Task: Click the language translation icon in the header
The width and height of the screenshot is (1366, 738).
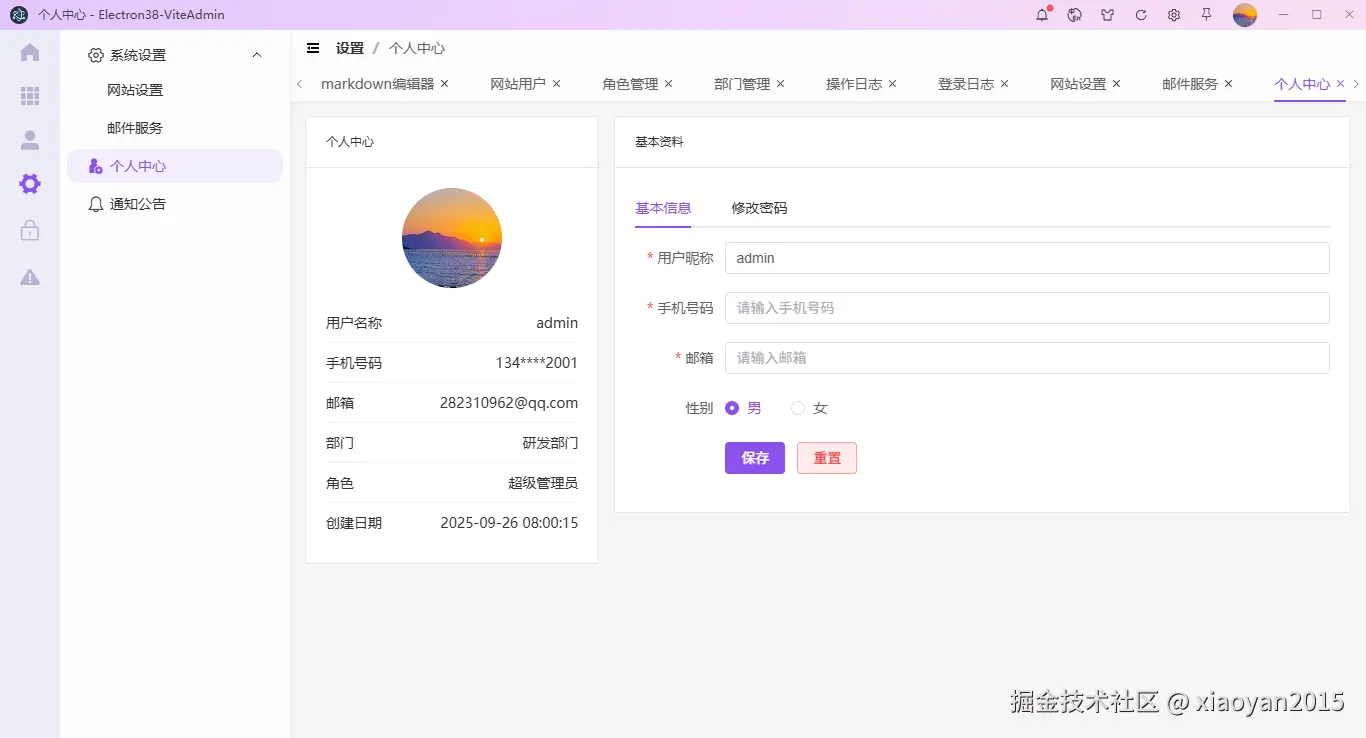Action: (1074, 15)
